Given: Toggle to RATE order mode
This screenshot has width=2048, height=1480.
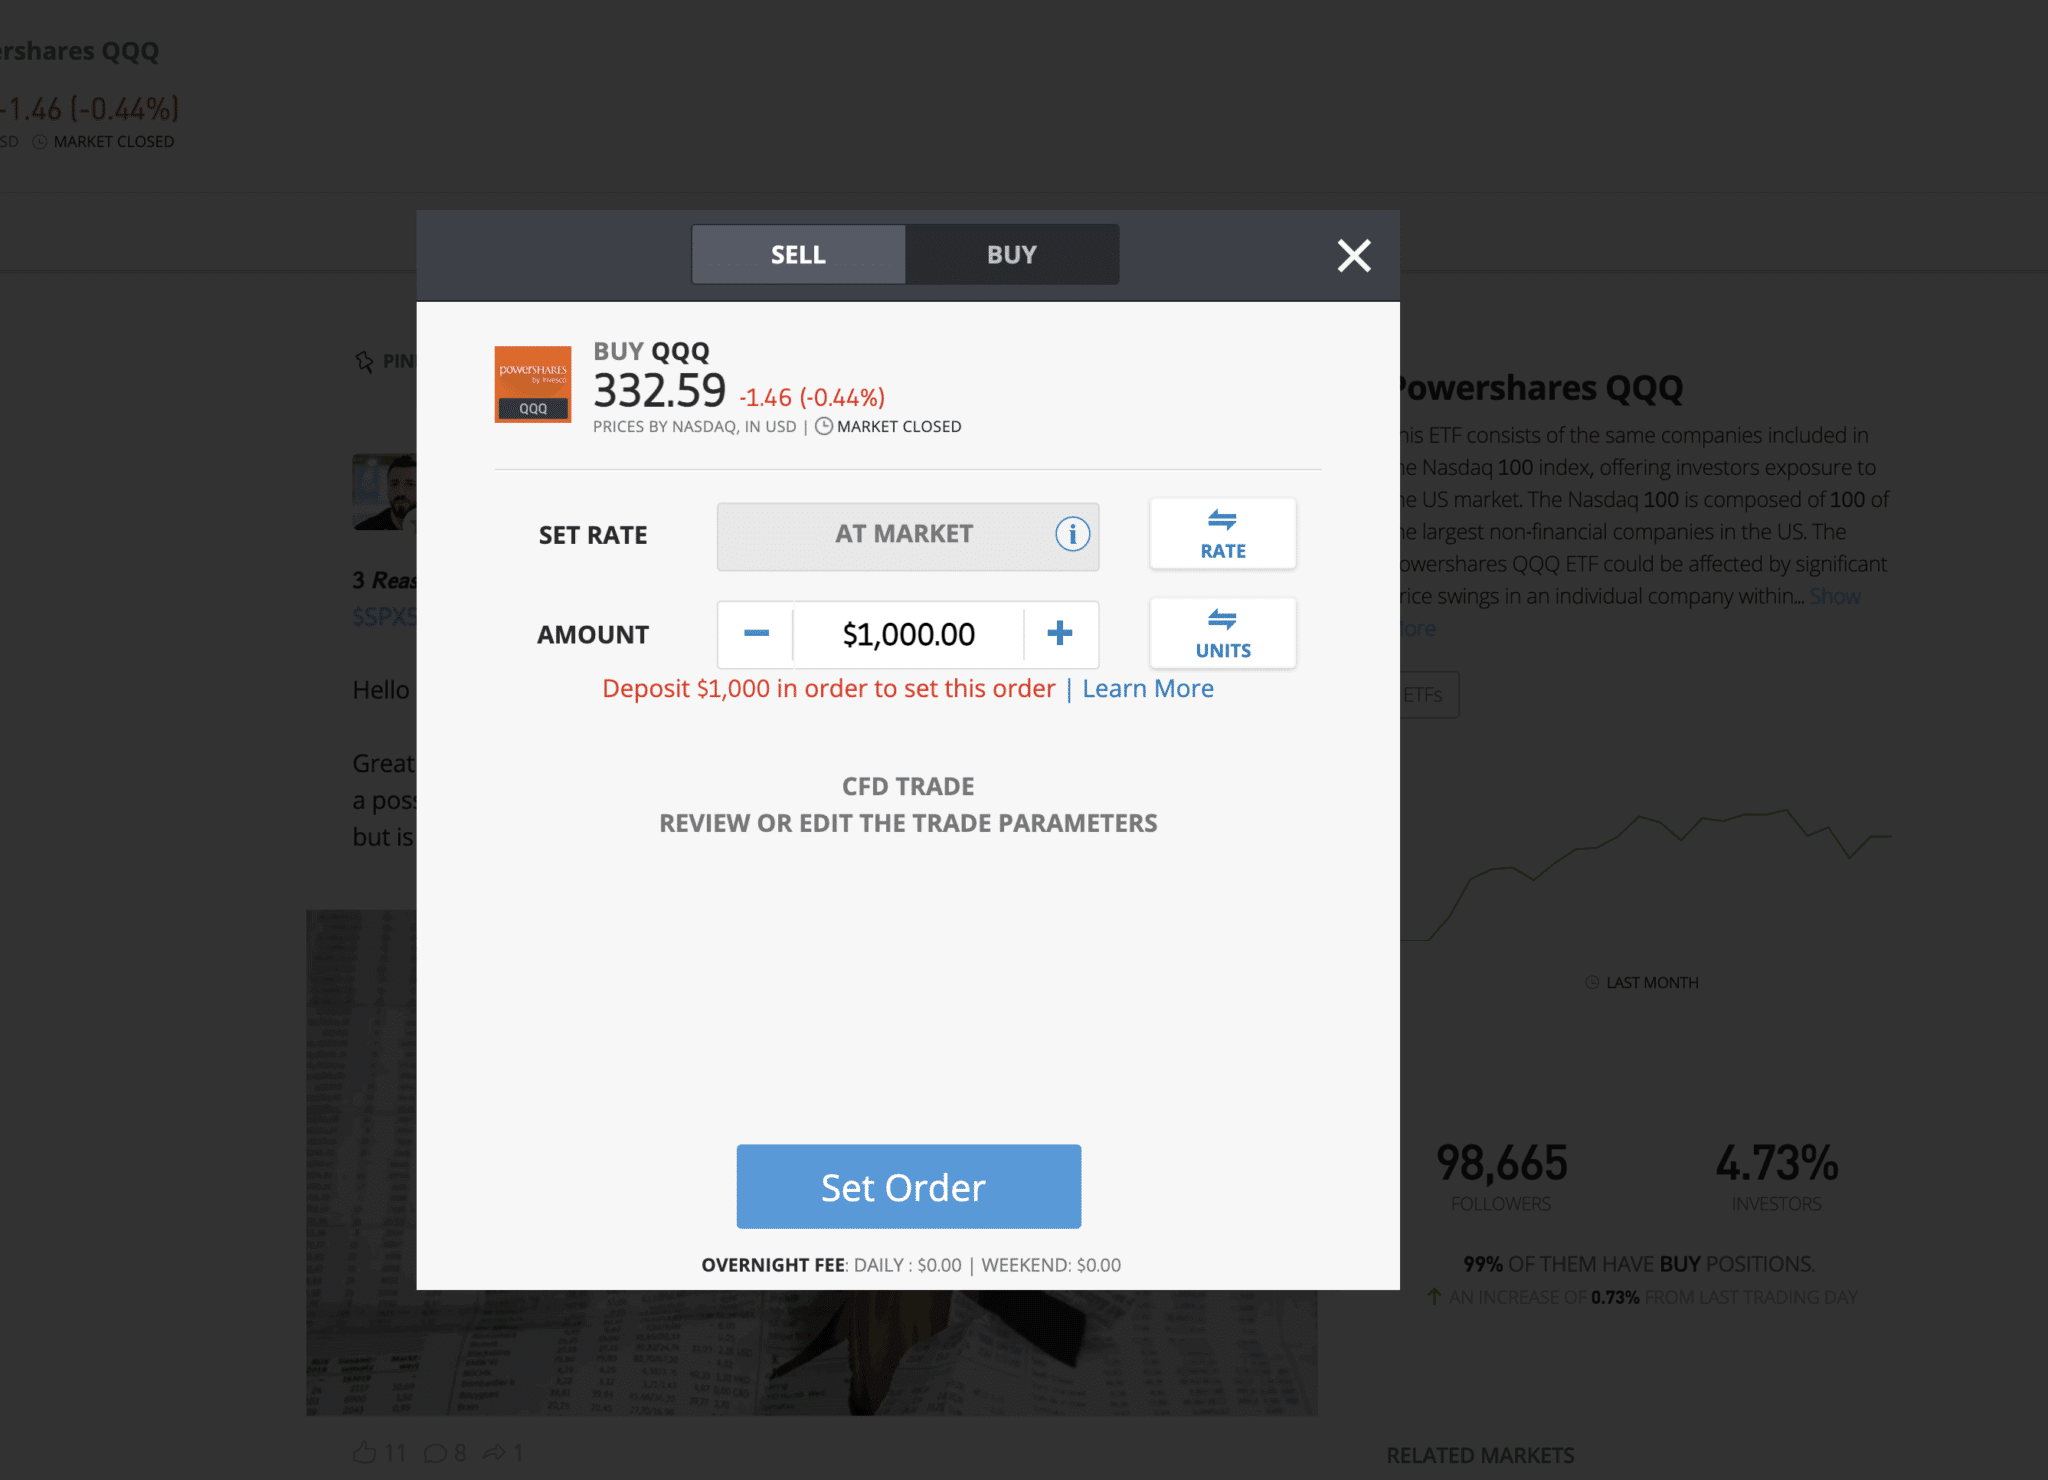Looking at the screenshot, I should point(1222,534).
